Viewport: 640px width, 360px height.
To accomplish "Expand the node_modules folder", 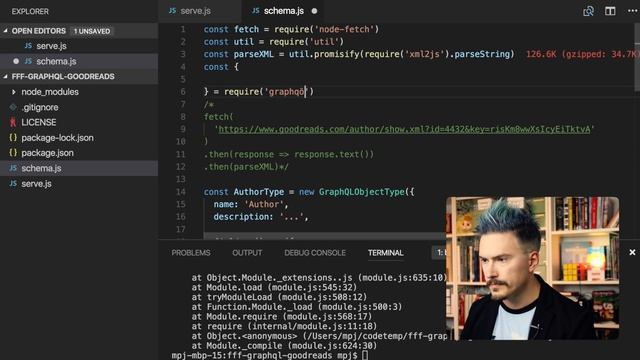I will pyautogui.click(x=14, y=92).
